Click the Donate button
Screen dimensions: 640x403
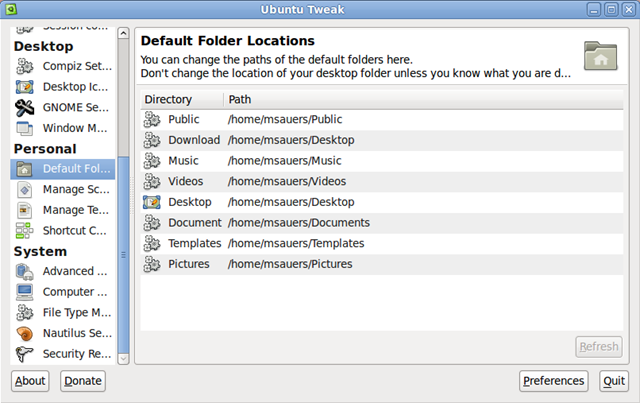(83, 381)
